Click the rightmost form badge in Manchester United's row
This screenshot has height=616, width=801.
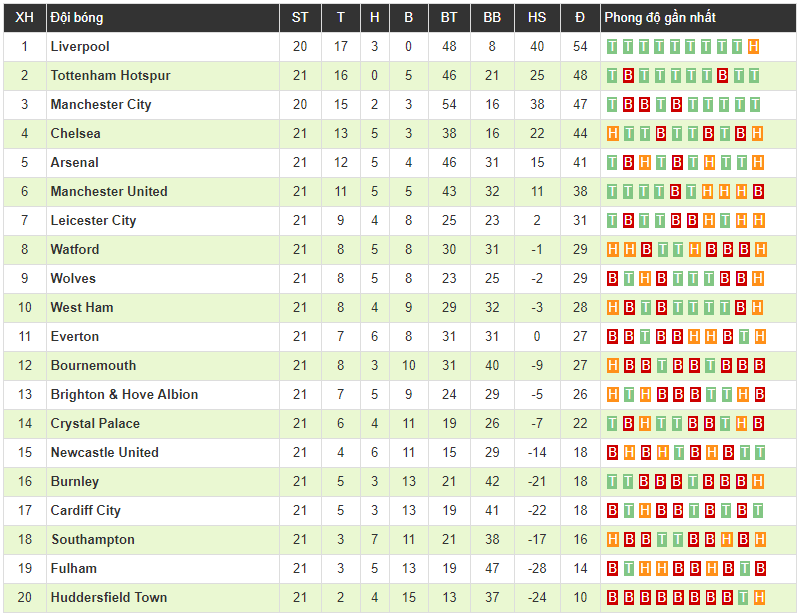(759, 192)
